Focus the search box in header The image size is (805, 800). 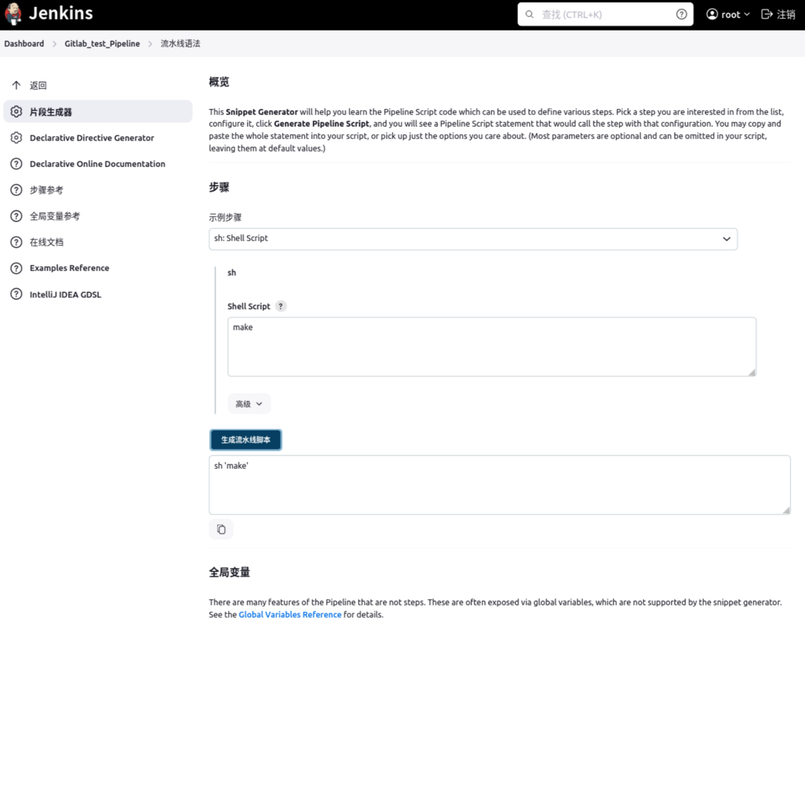tap(605, 14)
